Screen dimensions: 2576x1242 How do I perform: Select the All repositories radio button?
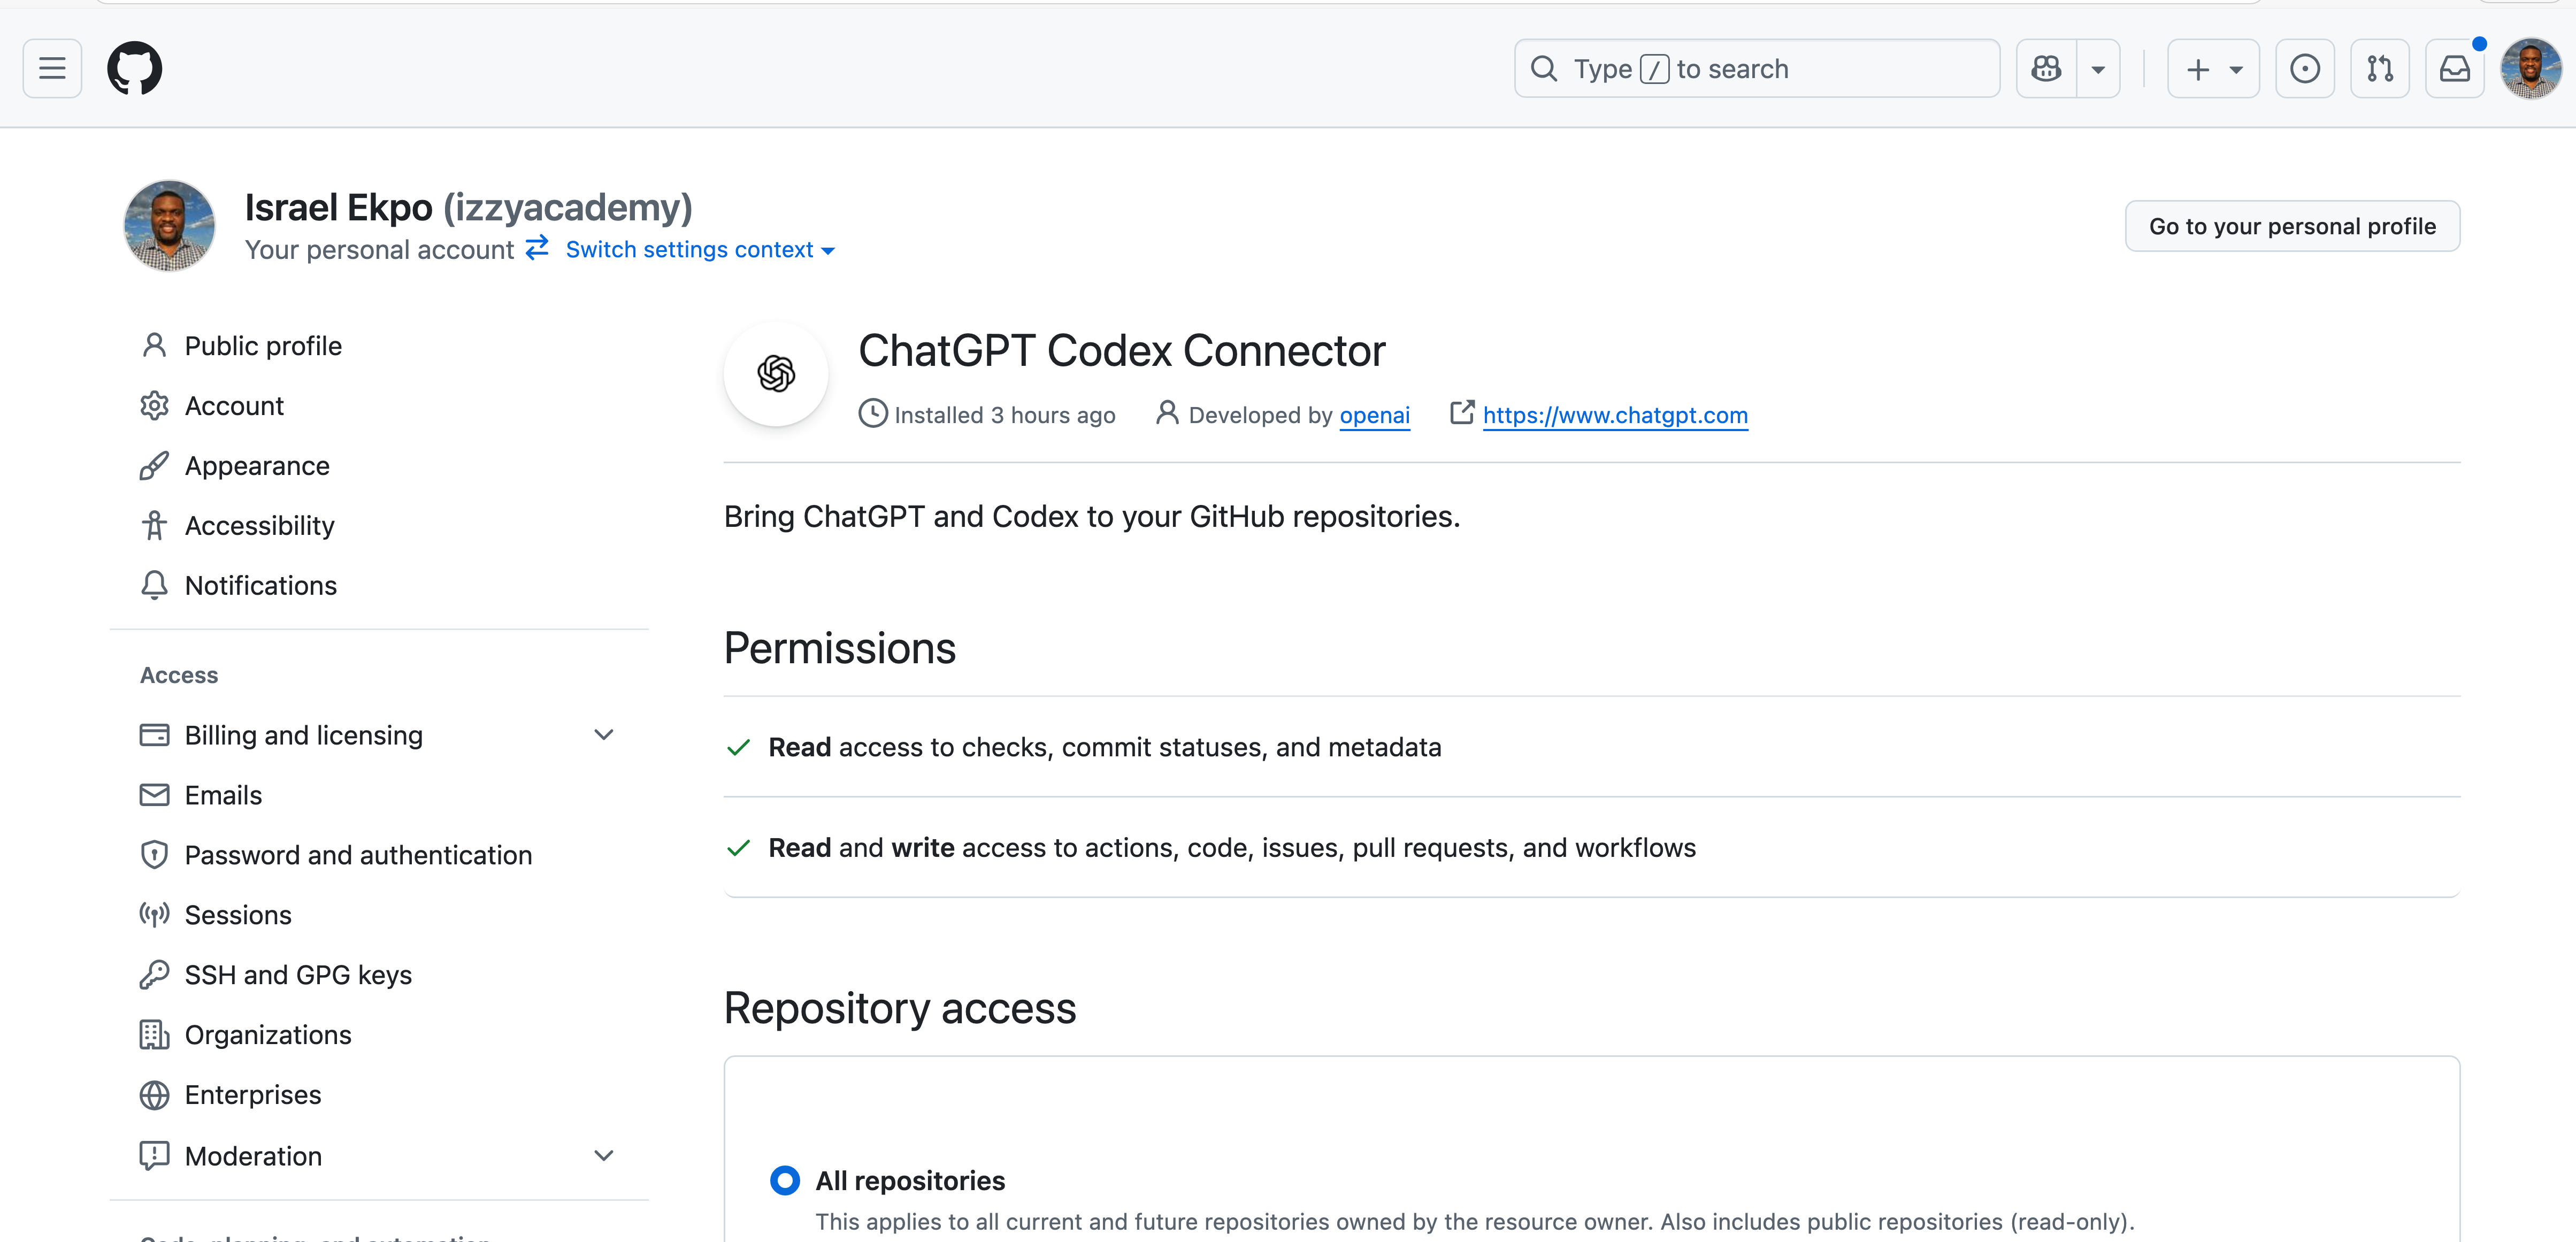[785, 1180]
